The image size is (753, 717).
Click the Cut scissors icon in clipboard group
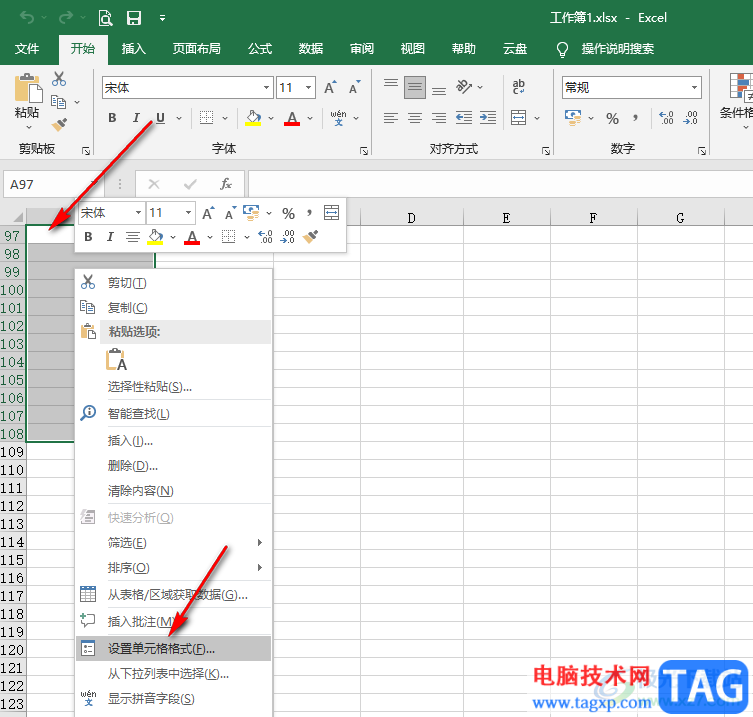coord(59,79)
